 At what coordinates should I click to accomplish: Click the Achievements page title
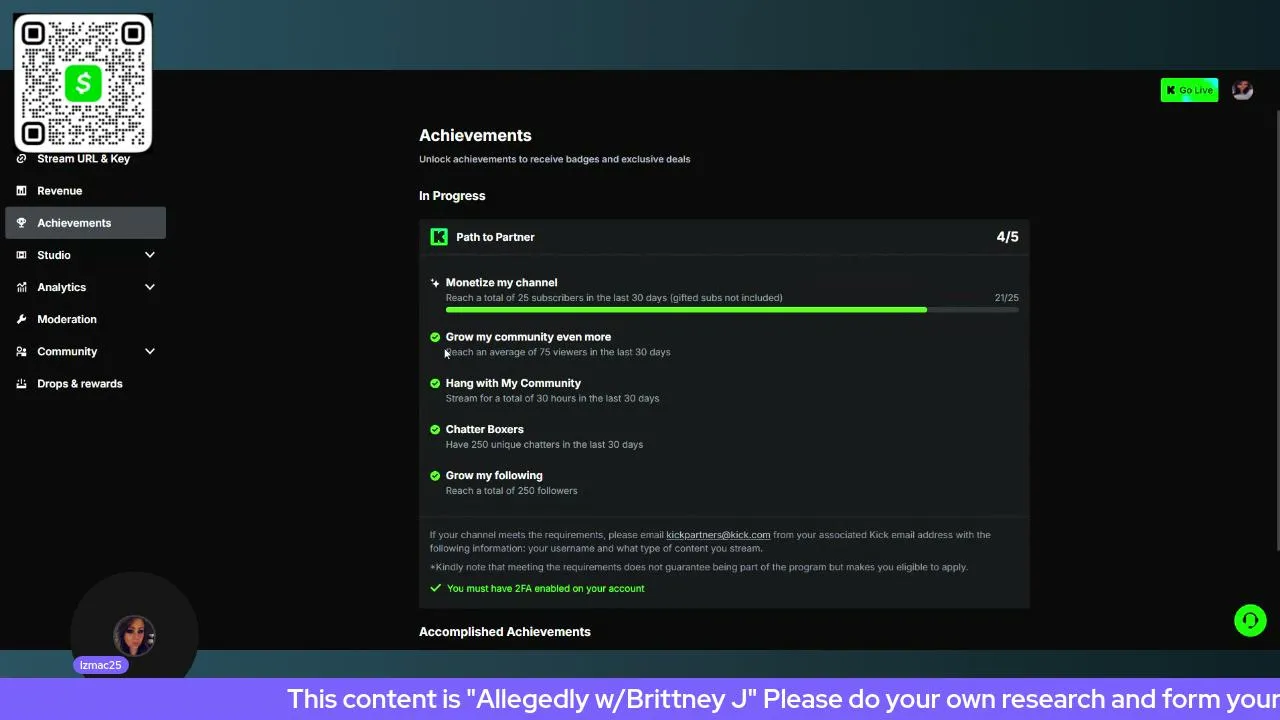click(x=475, y=135)
